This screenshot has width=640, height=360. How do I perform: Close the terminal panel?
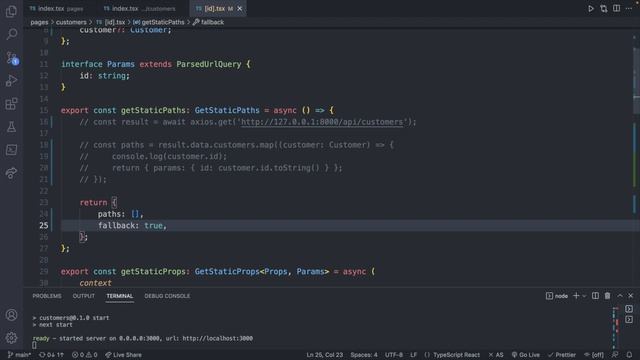pos(631,296)
